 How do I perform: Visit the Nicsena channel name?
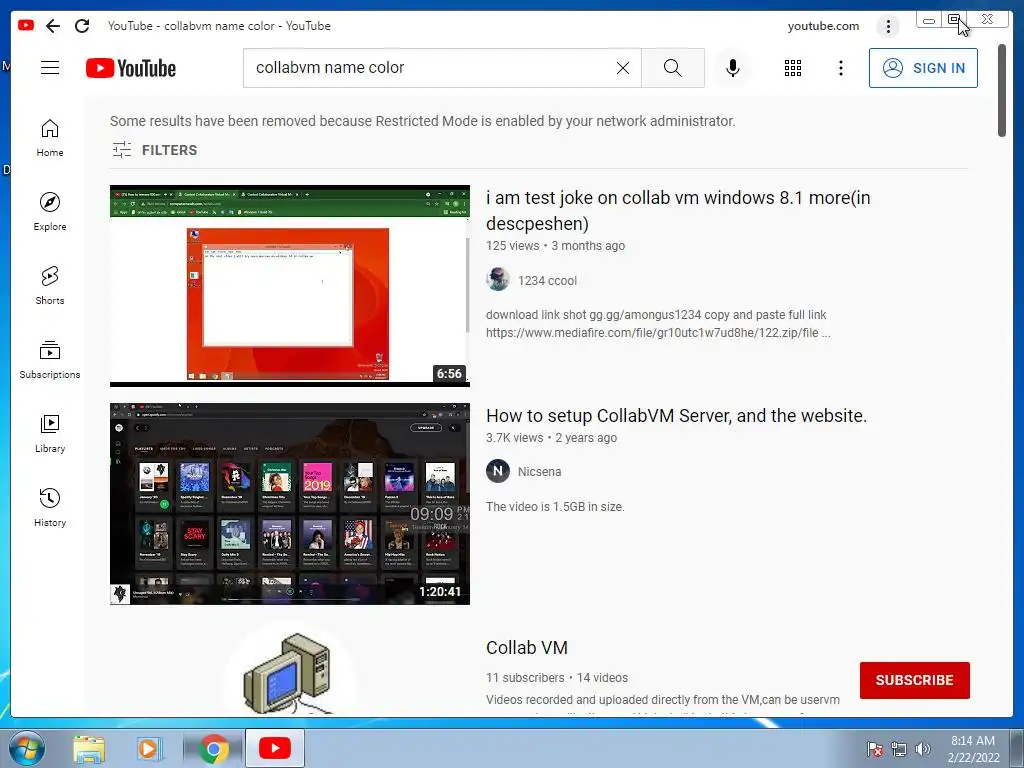(x=539, y=472)
